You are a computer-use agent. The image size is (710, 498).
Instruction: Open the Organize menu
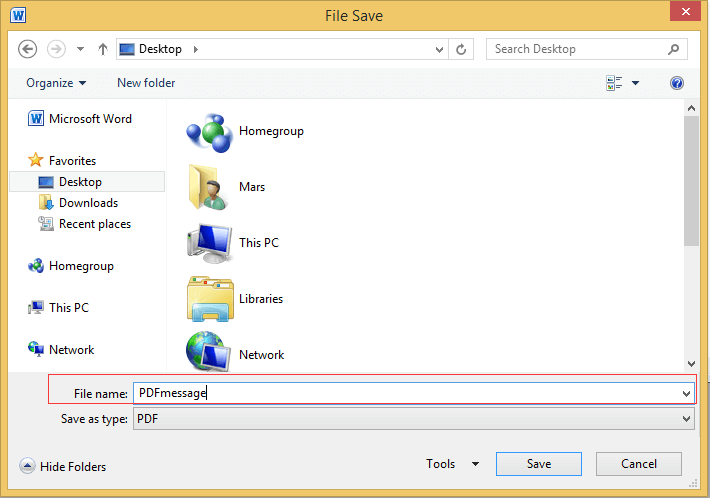(x=56, y=83)
